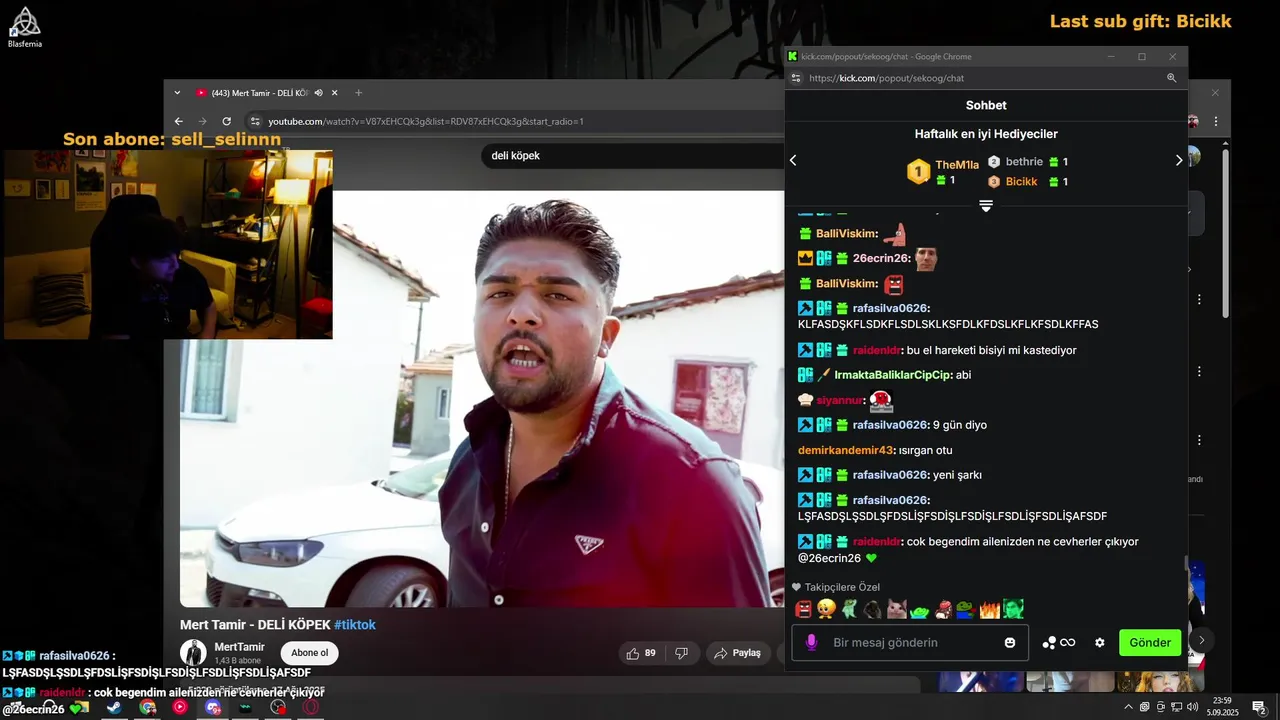Like the video with thumbs up
The width and height of the screenshot is (1280, 720).
[x=641, y=653]
